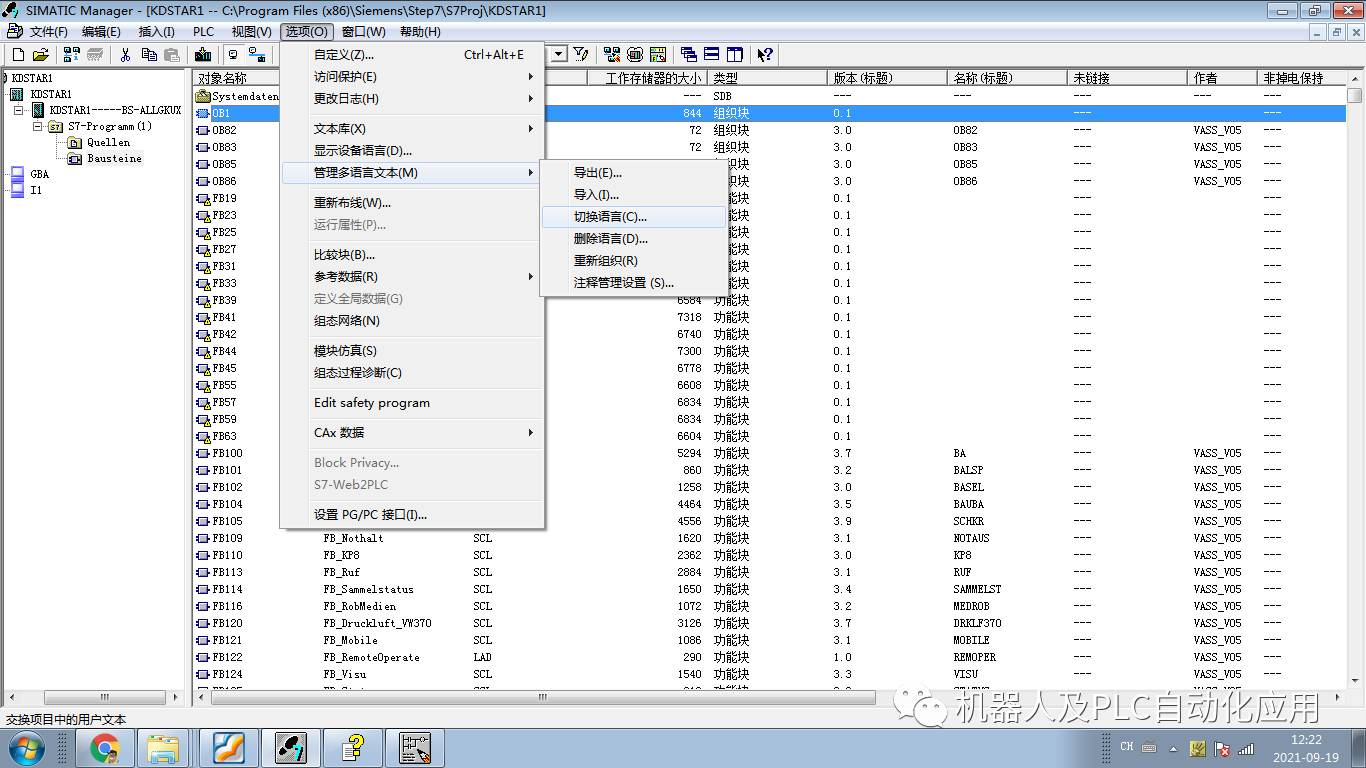Click the filter funnel toolbar icon

coord(580,54)
